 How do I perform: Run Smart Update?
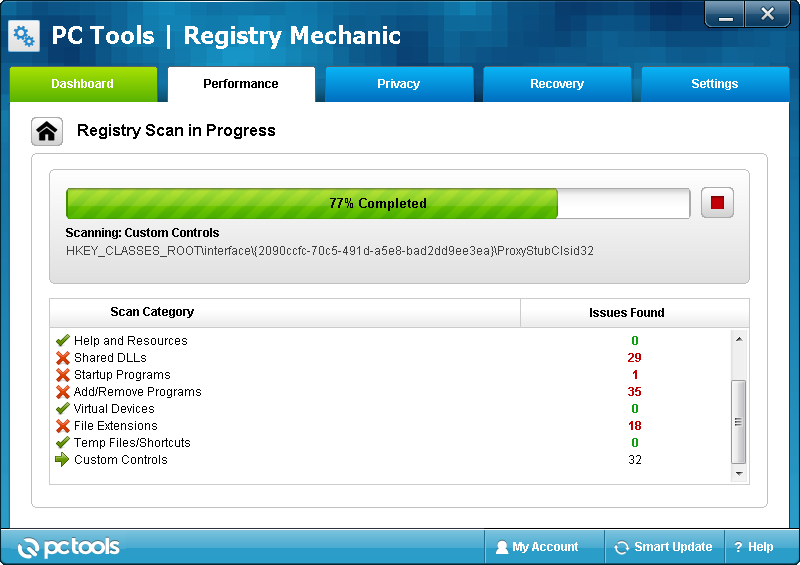point(665,547)
